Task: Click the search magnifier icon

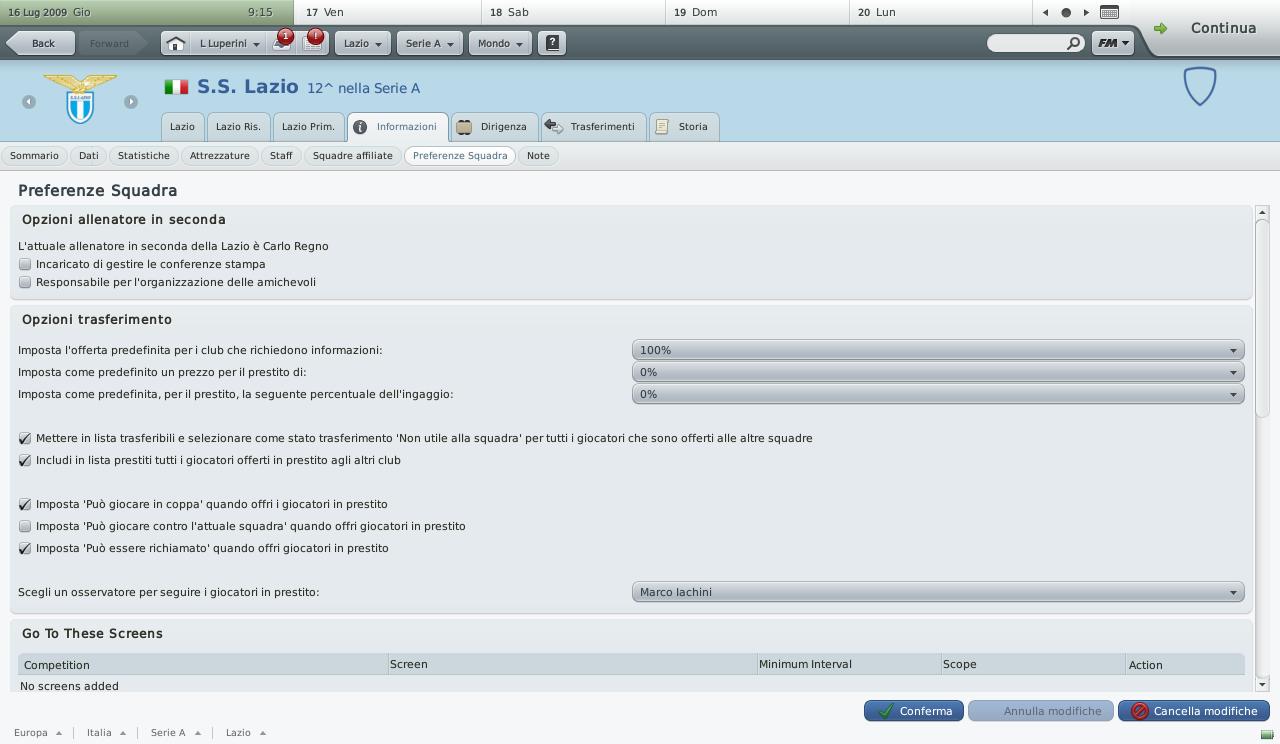Action: tap(1073, 43)
